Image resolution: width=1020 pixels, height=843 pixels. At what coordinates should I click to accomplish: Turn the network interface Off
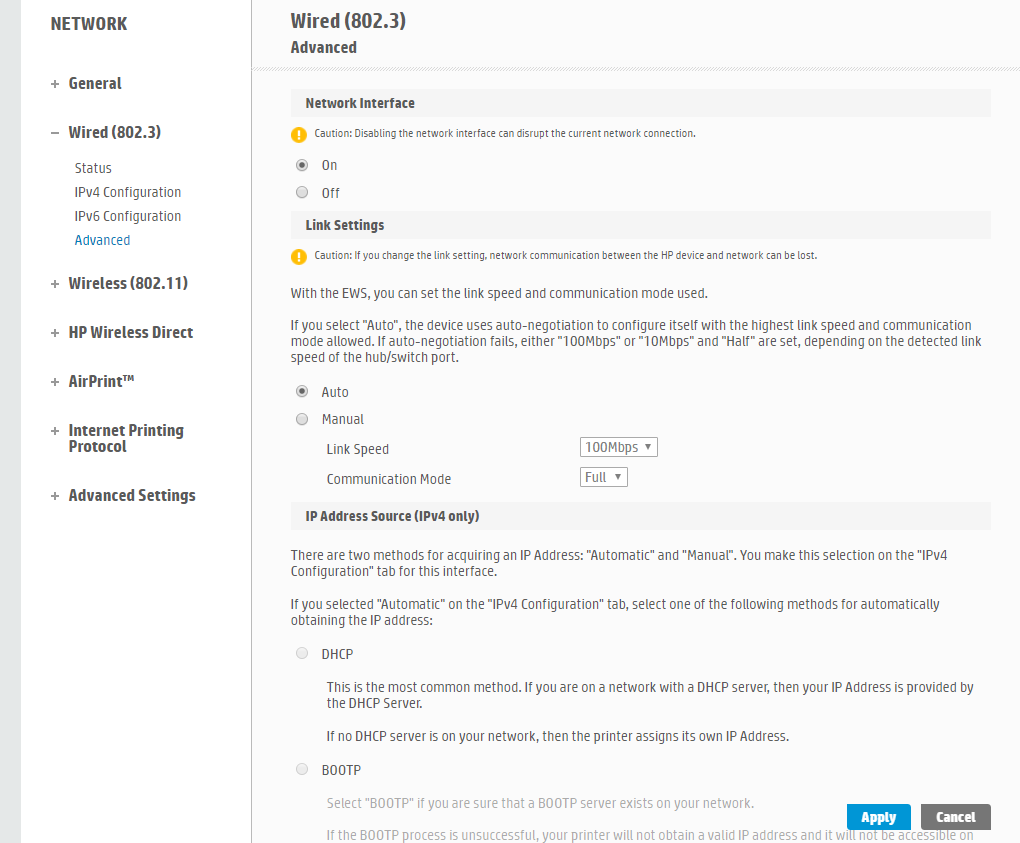[302, 193]
